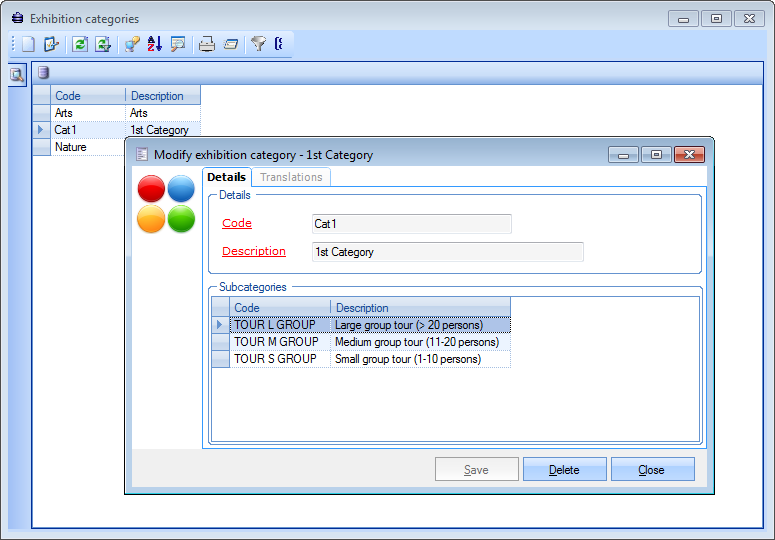Viewport: 775px width, 540px height.
Task: Click the Code field containing Cat1
Action: click(x=411, y=224)
